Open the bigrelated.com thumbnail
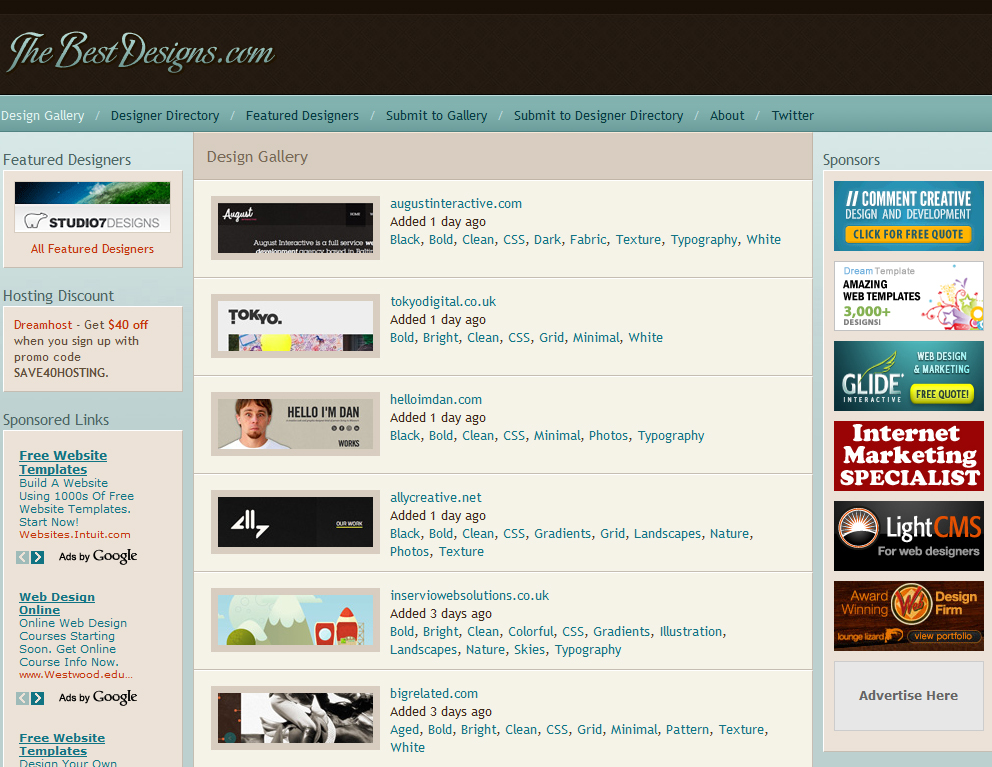The image size is (992, 767). point(295,718)
